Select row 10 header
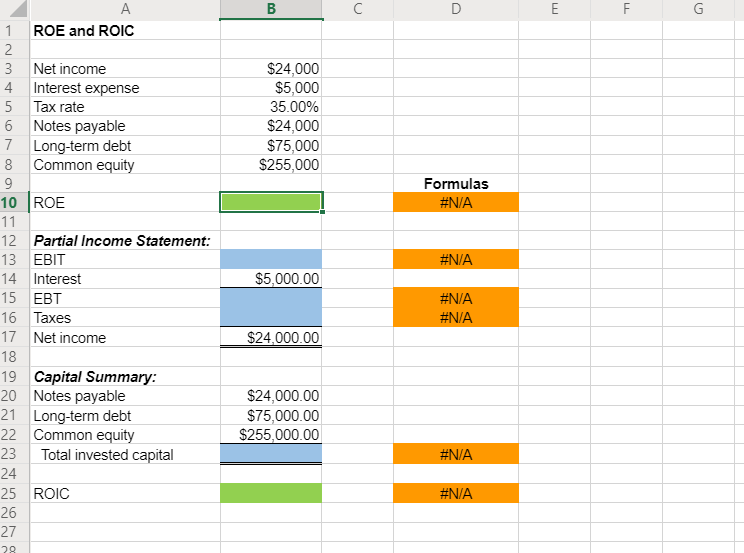The height and width of the screenshot is (553, 744). pos(15,202)
